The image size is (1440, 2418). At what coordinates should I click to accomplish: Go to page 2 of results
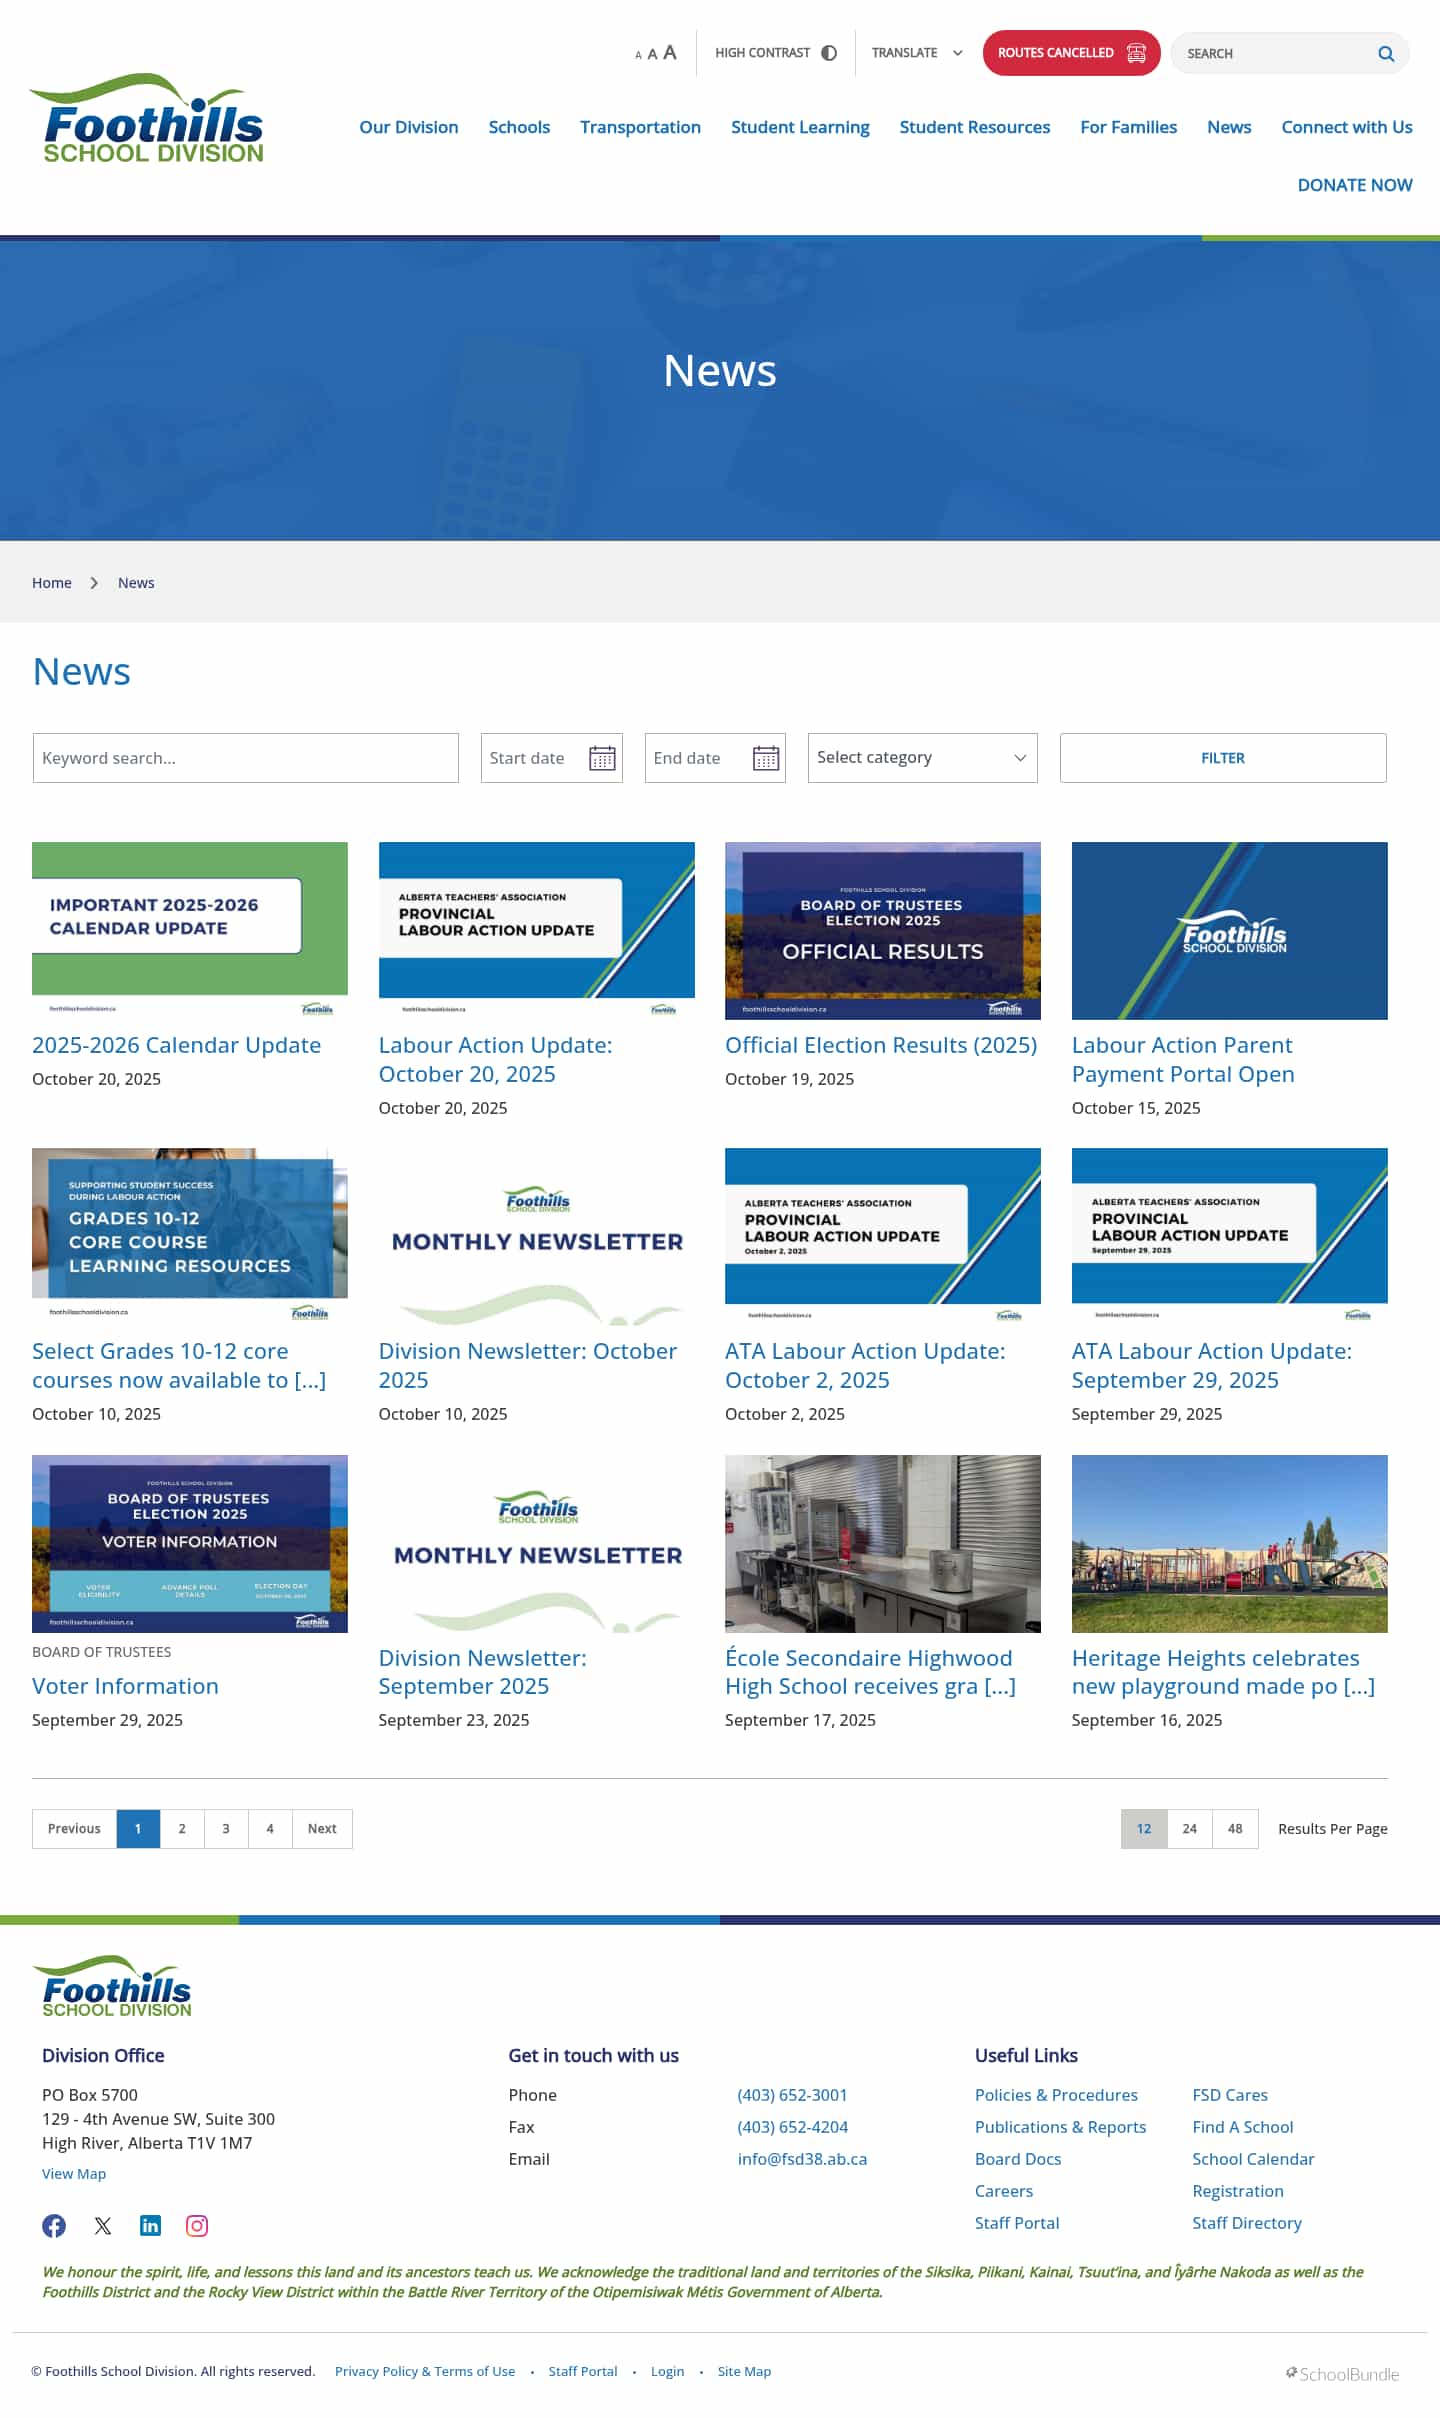(x=182, y=1828)
